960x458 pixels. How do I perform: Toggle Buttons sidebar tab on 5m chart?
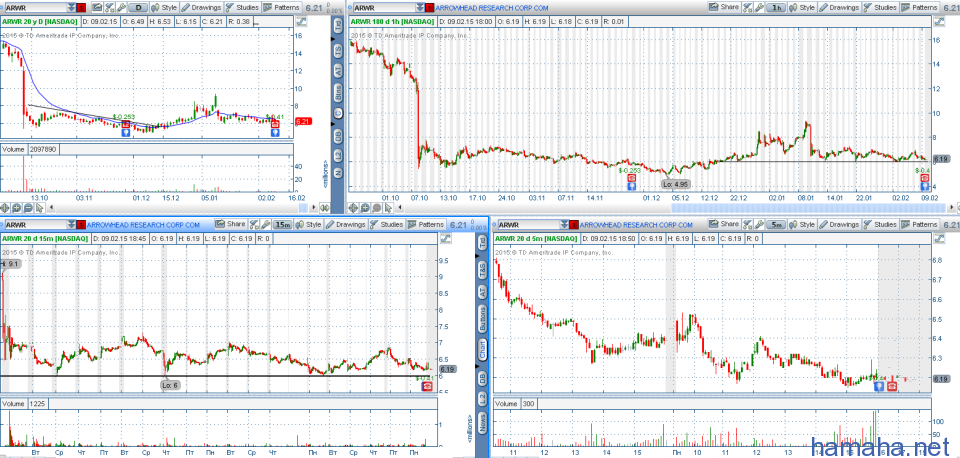point(482,320)
